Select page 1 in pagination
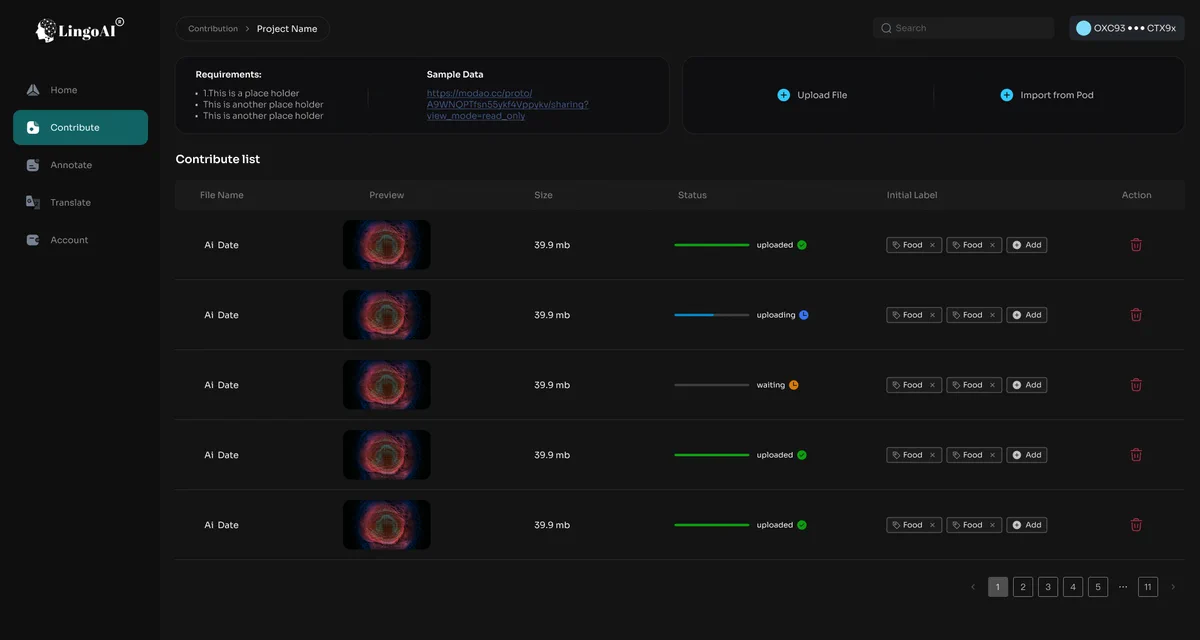This screenshot has width=1200, height=640. click(998, 587)
